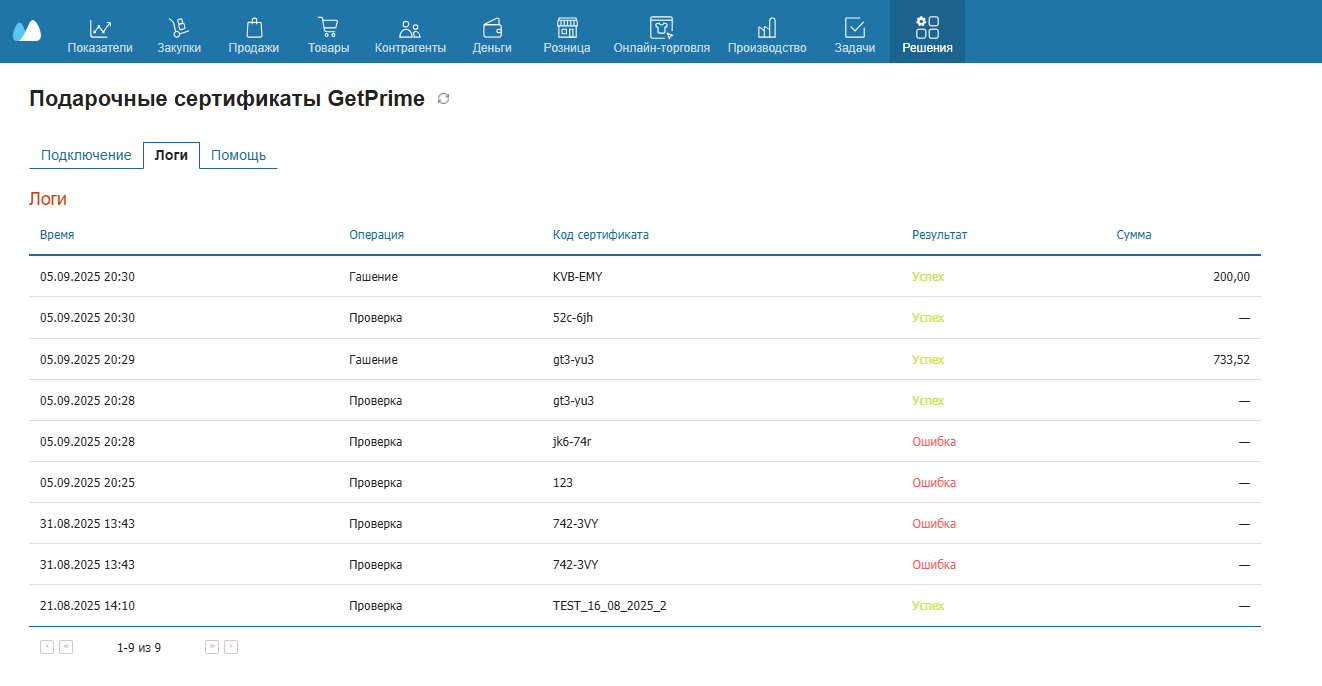Open the Товары cart icon
Screen dimensions: 1322x686
328,28
